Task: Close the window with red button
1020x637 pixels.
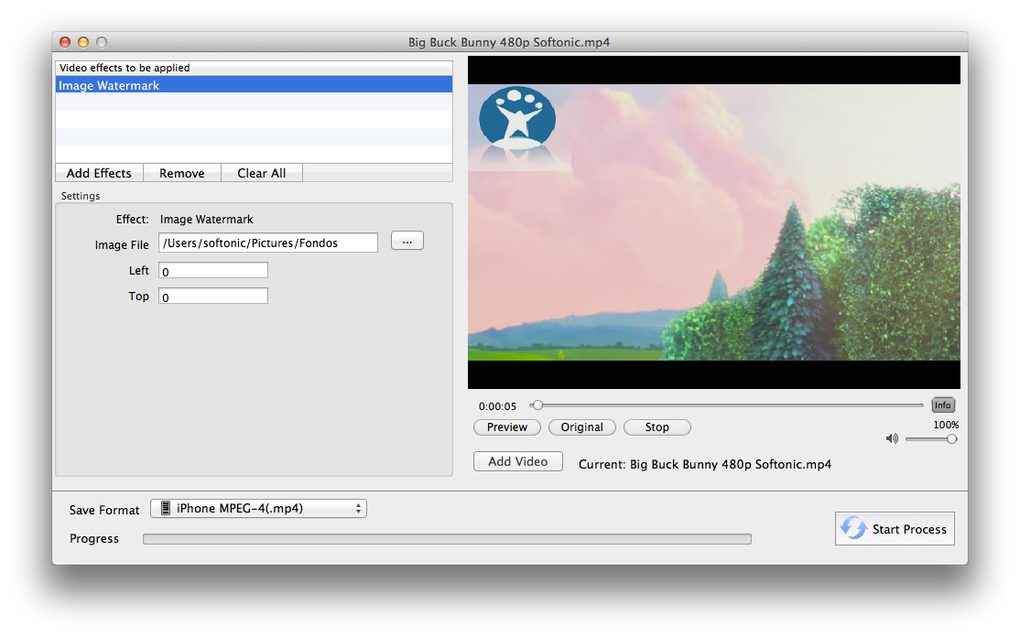Action: pyautogui.click(x=65, y=42)
